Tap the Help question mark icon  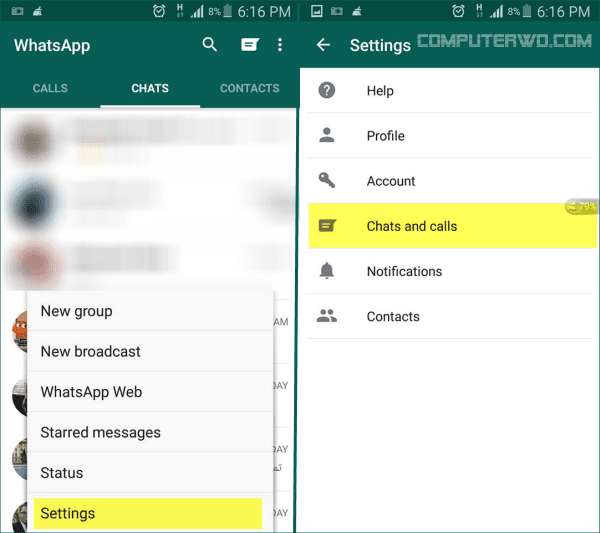pos(327,91)
